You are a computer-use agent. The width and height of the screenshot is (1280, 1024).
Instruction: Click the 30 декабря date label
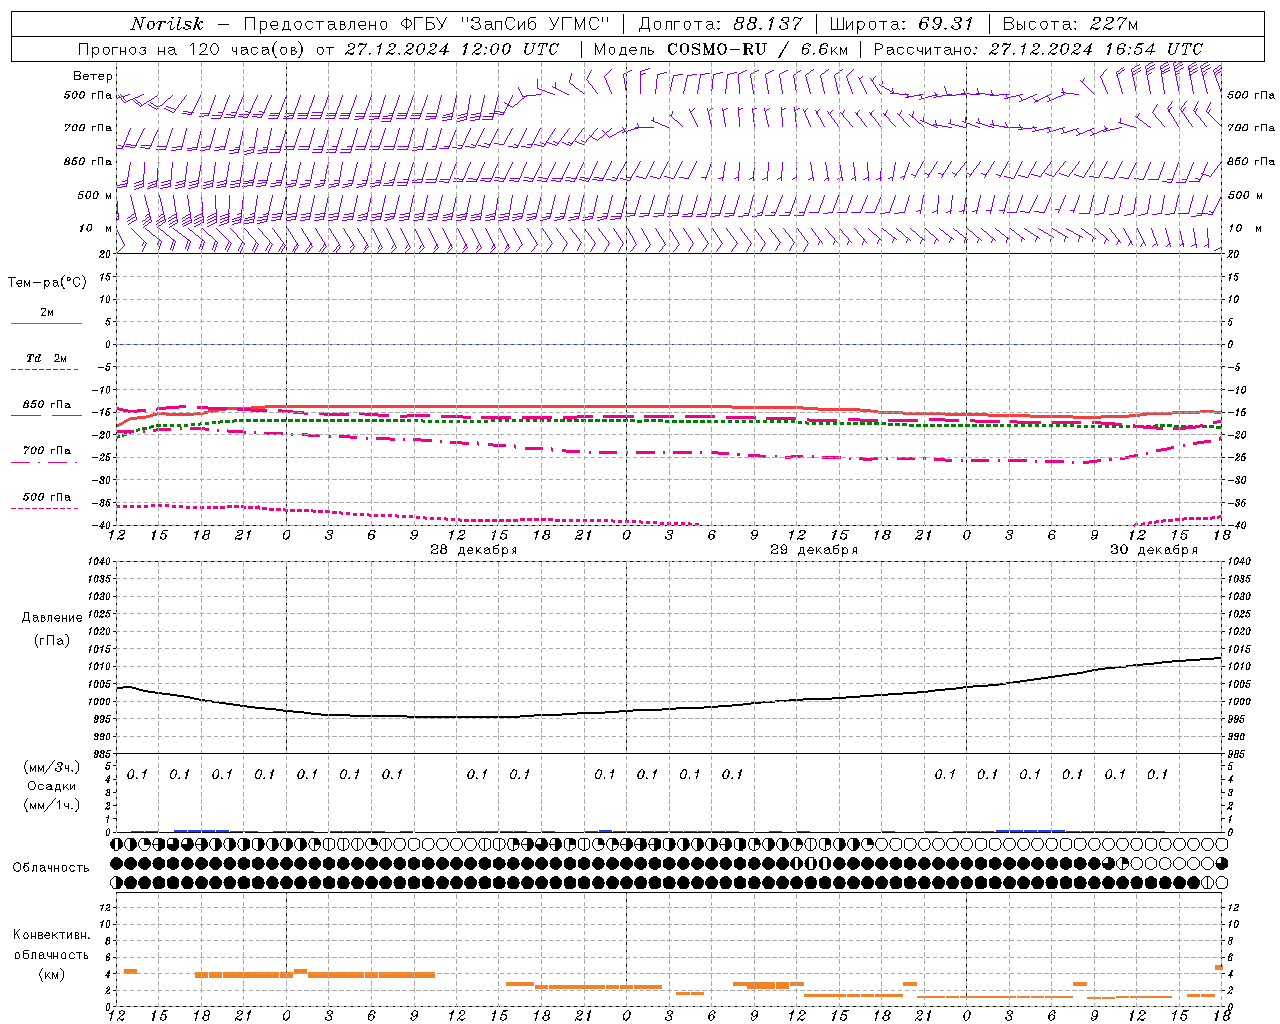click(x=1154, y=550)
